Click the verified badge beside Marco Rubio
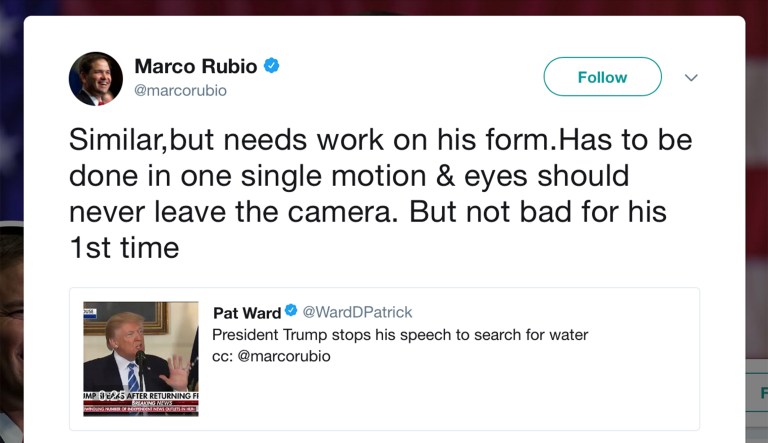Screen dimensions: 768x443 tap(272, 66)
